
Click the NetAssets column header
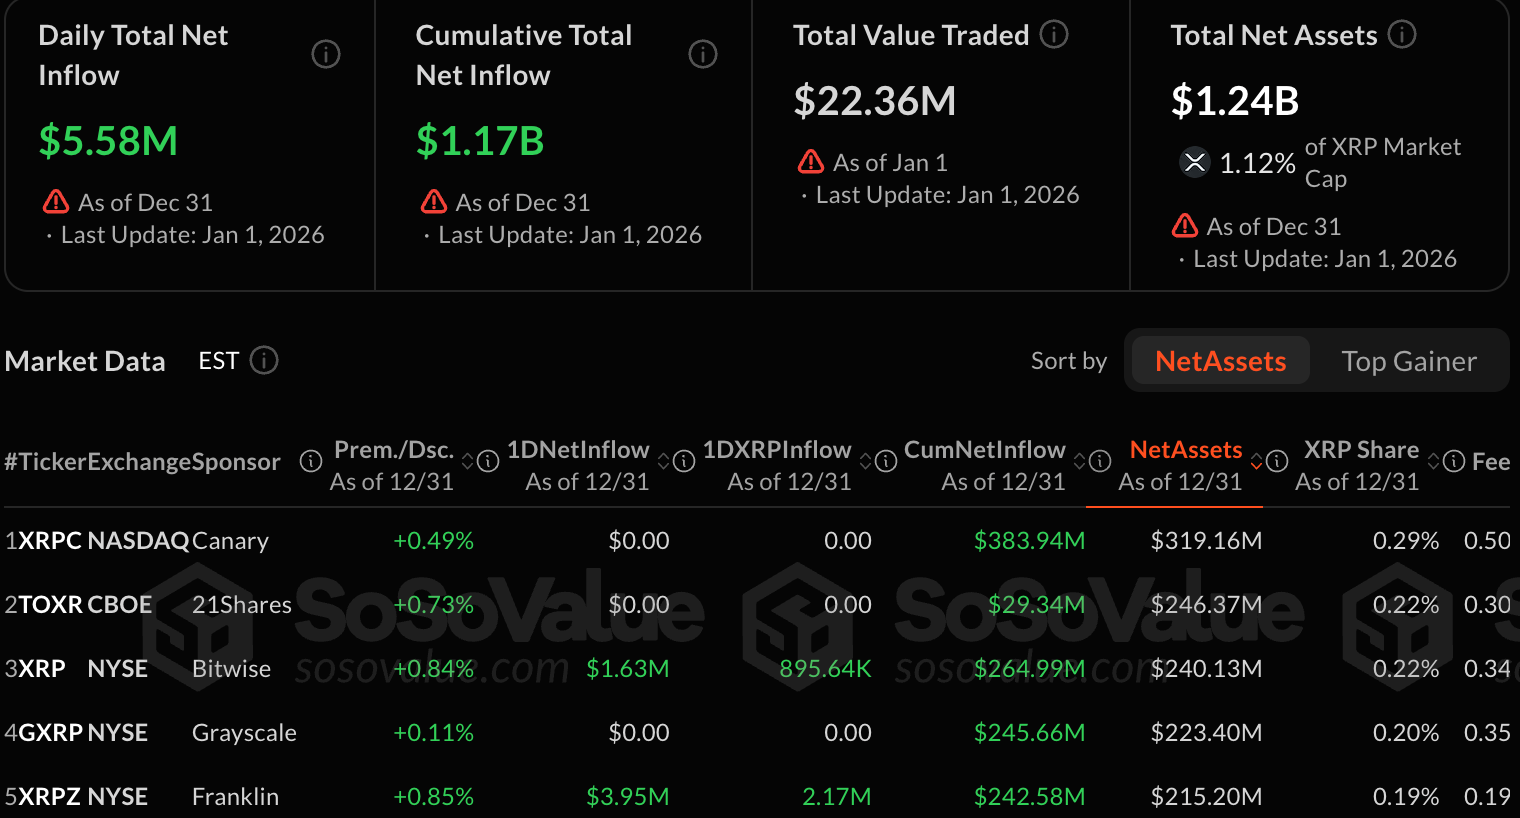point(1185,450)
